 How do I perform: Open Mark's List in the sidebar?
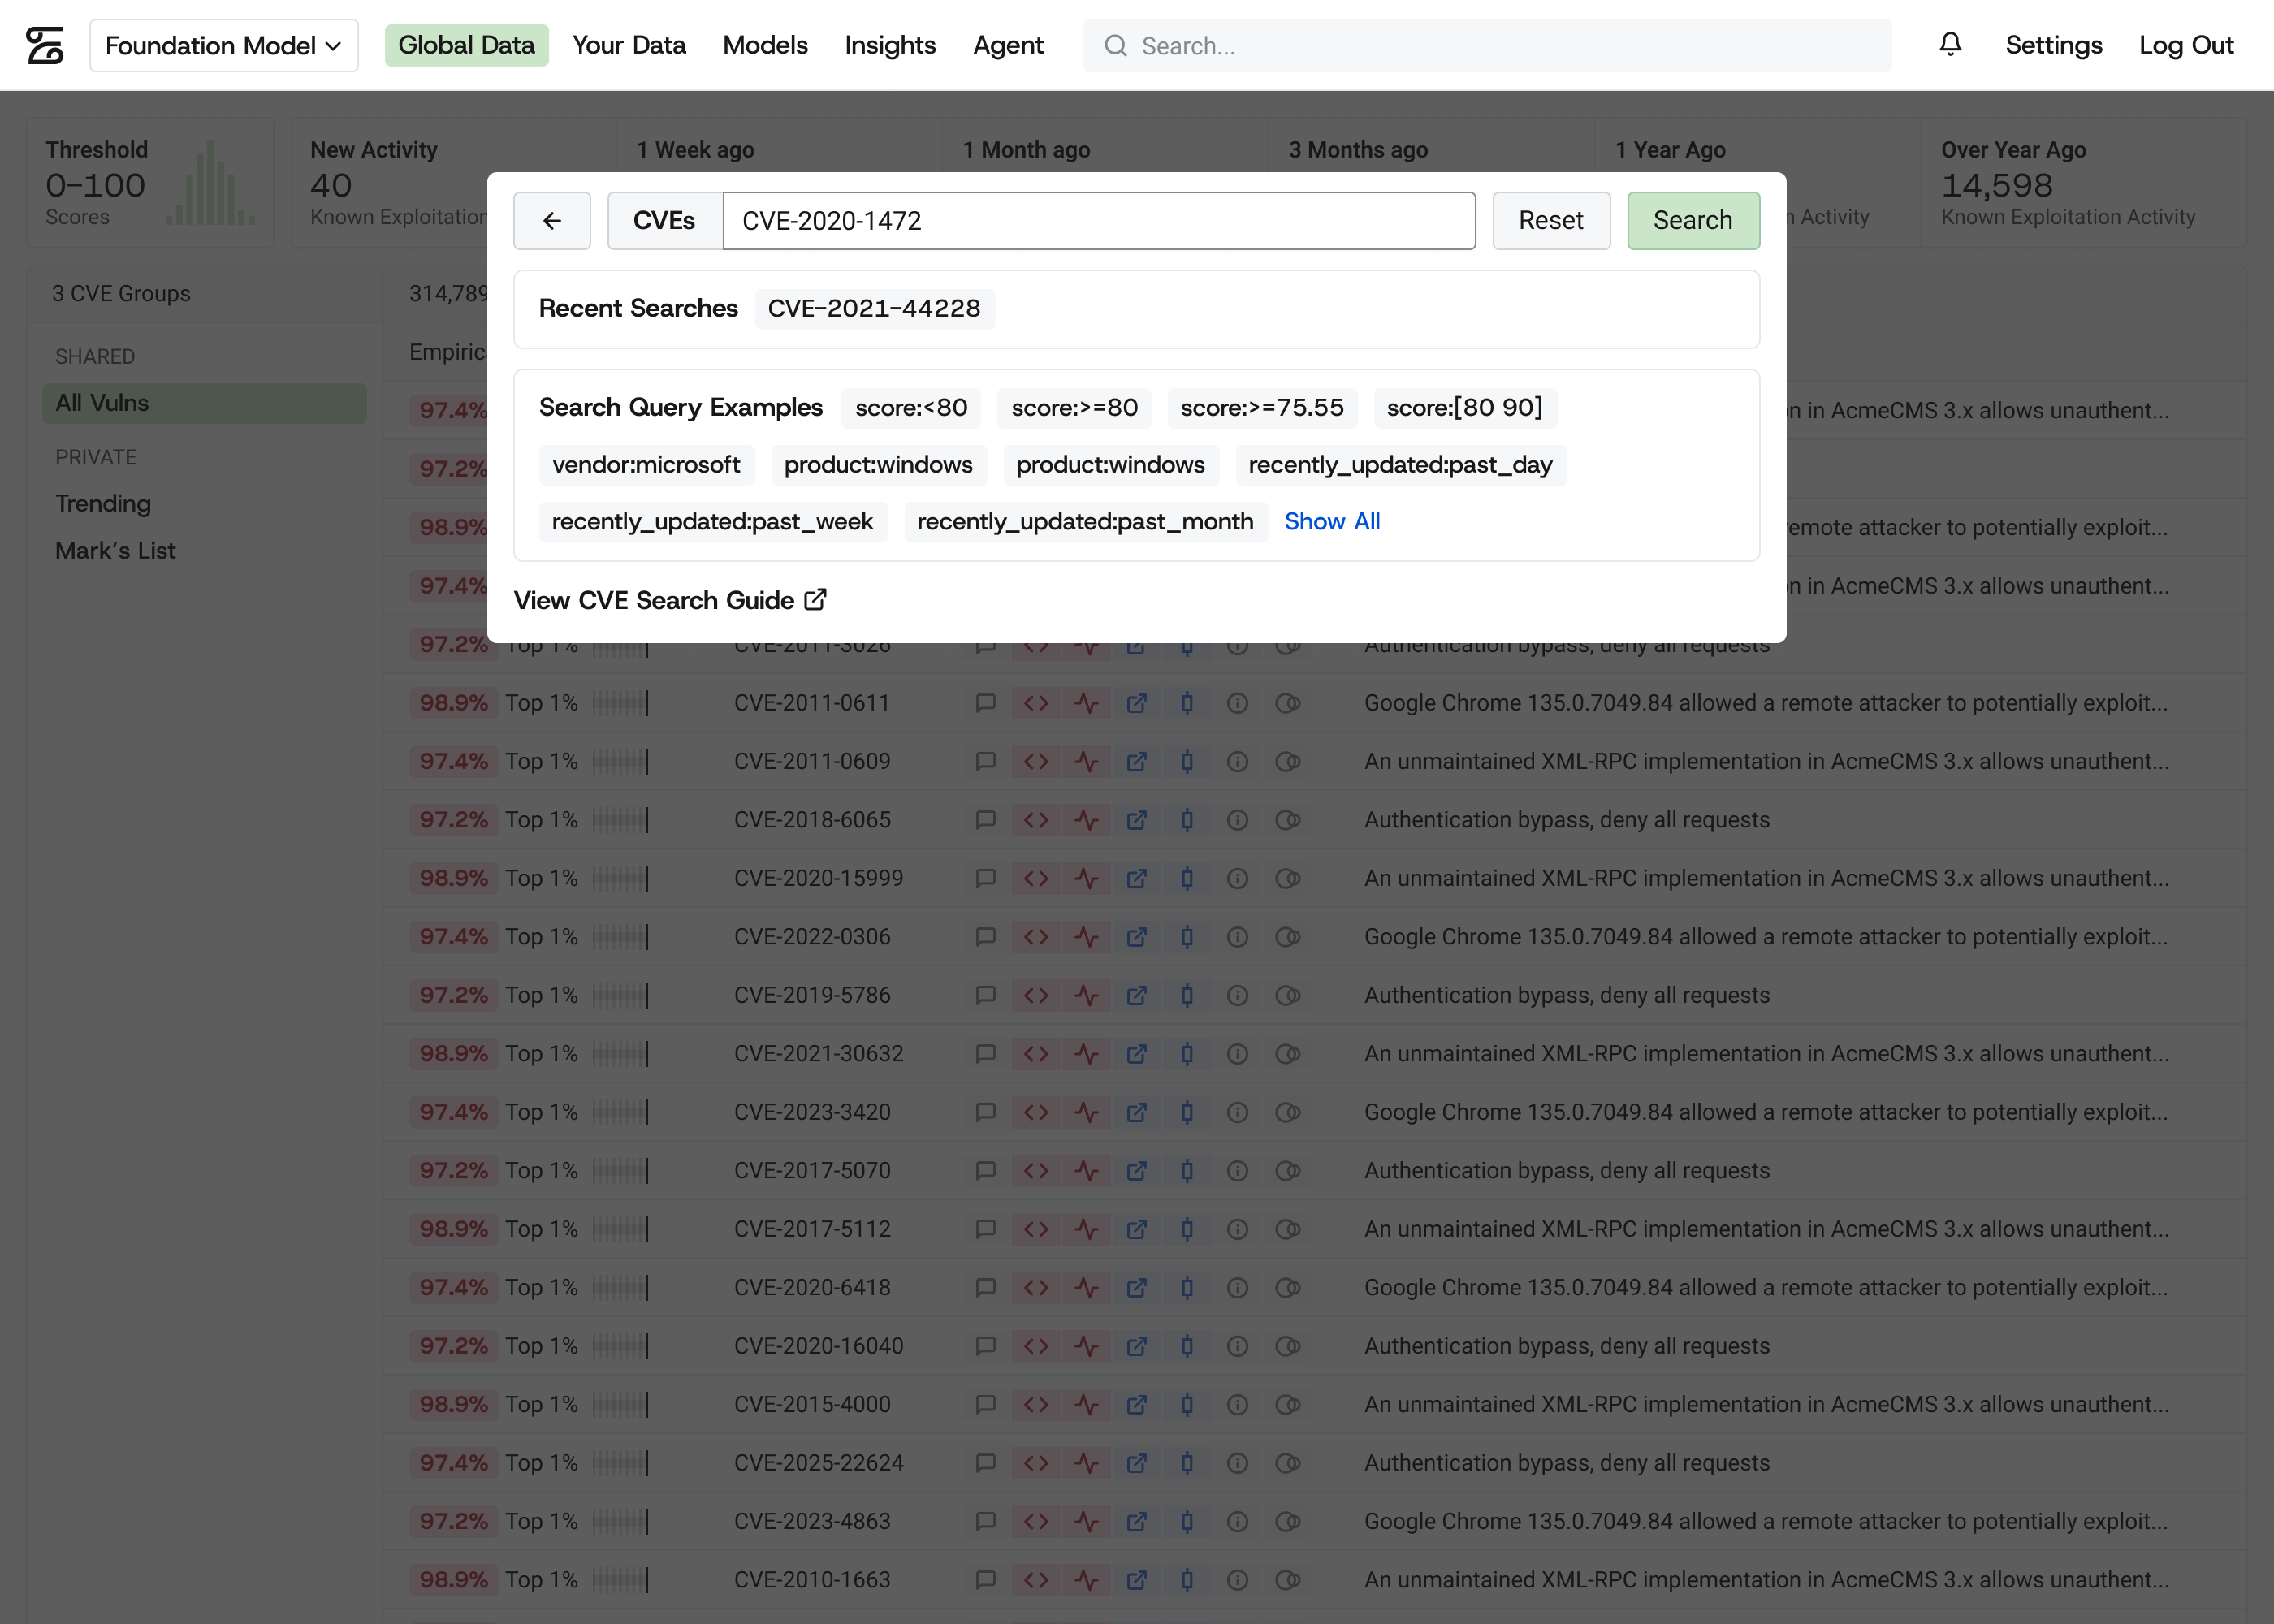pos(115,550)
